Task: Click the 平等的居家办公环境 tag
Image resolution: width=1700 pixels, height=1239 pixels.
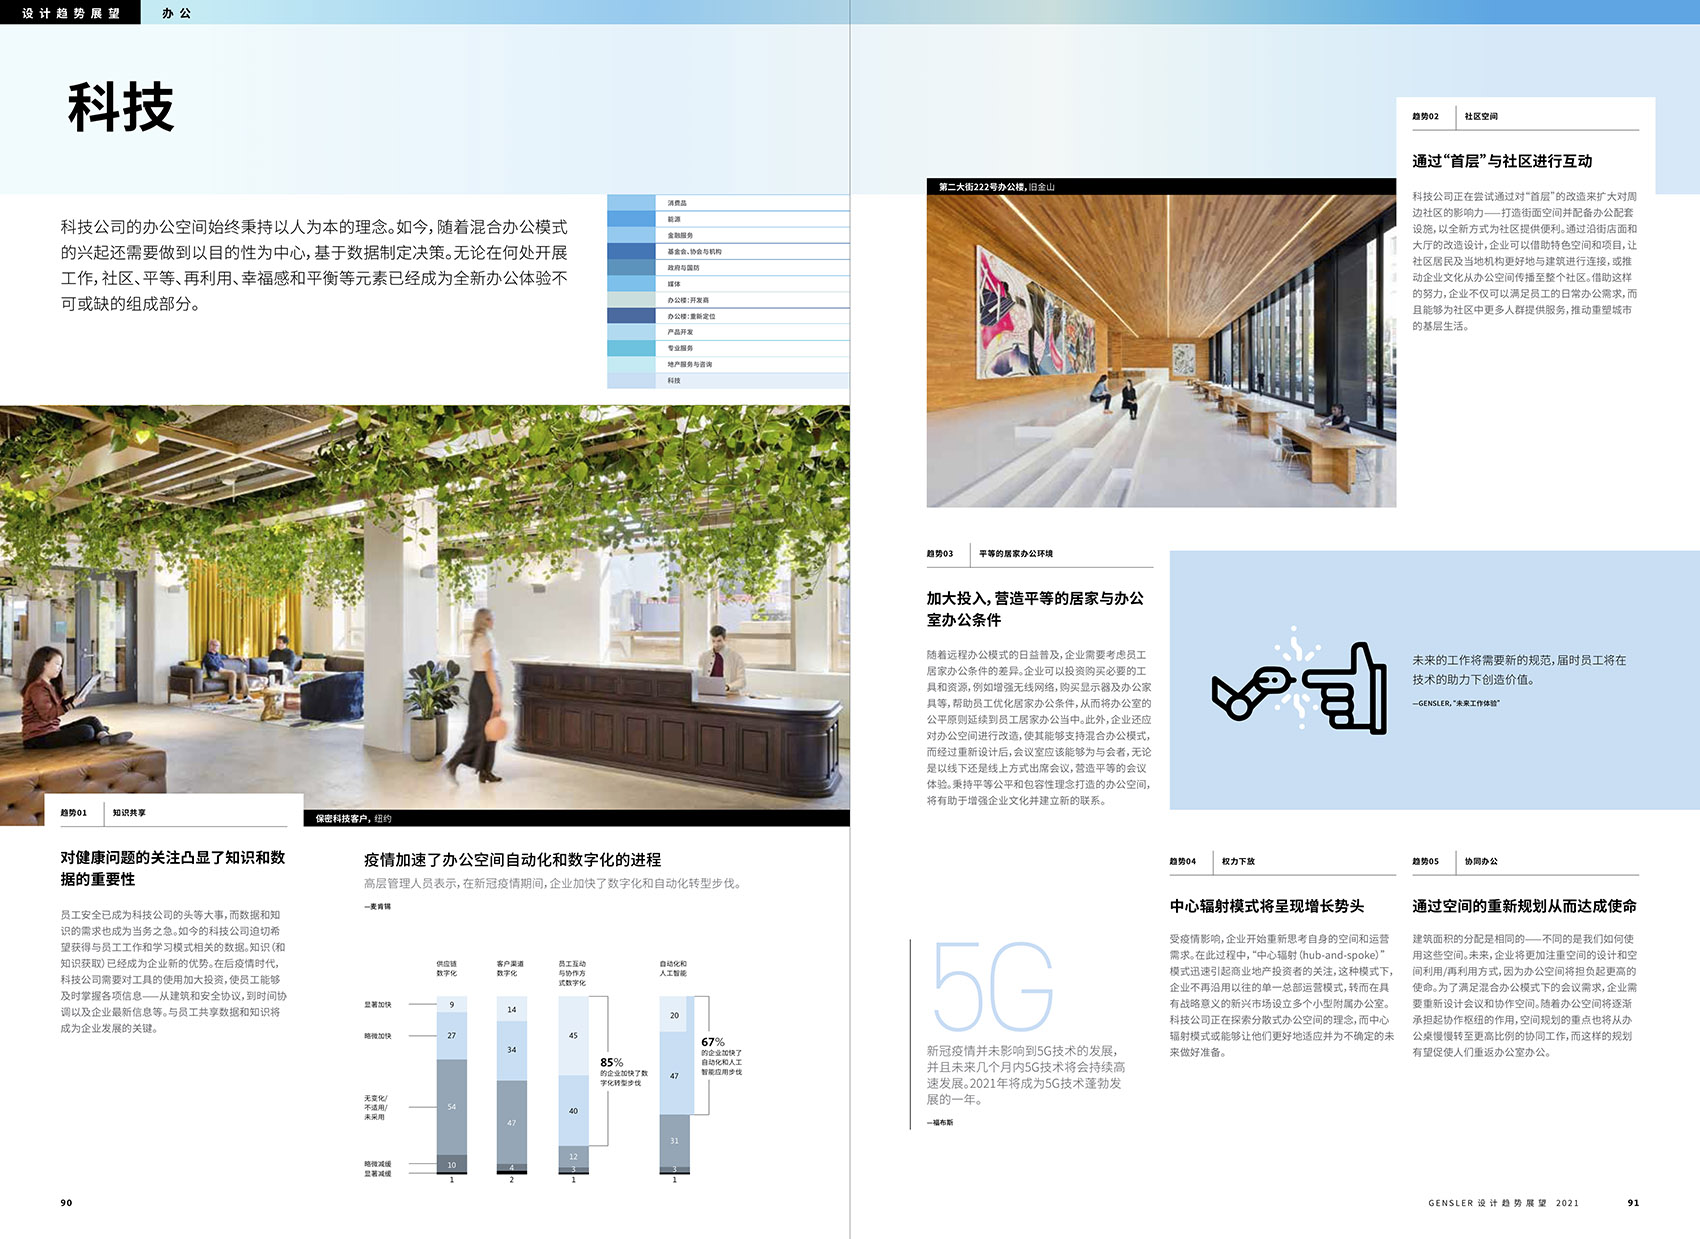Action: [x=1016, y=553]
